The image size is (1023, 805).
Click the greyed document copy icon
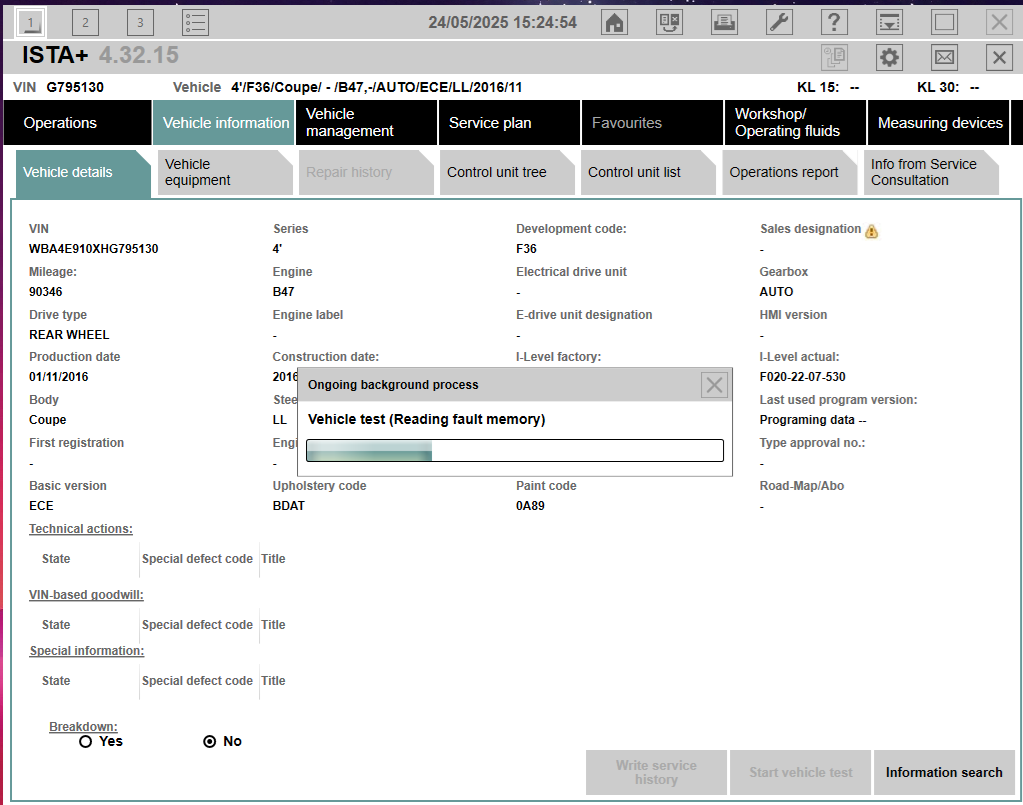point(834,57)
